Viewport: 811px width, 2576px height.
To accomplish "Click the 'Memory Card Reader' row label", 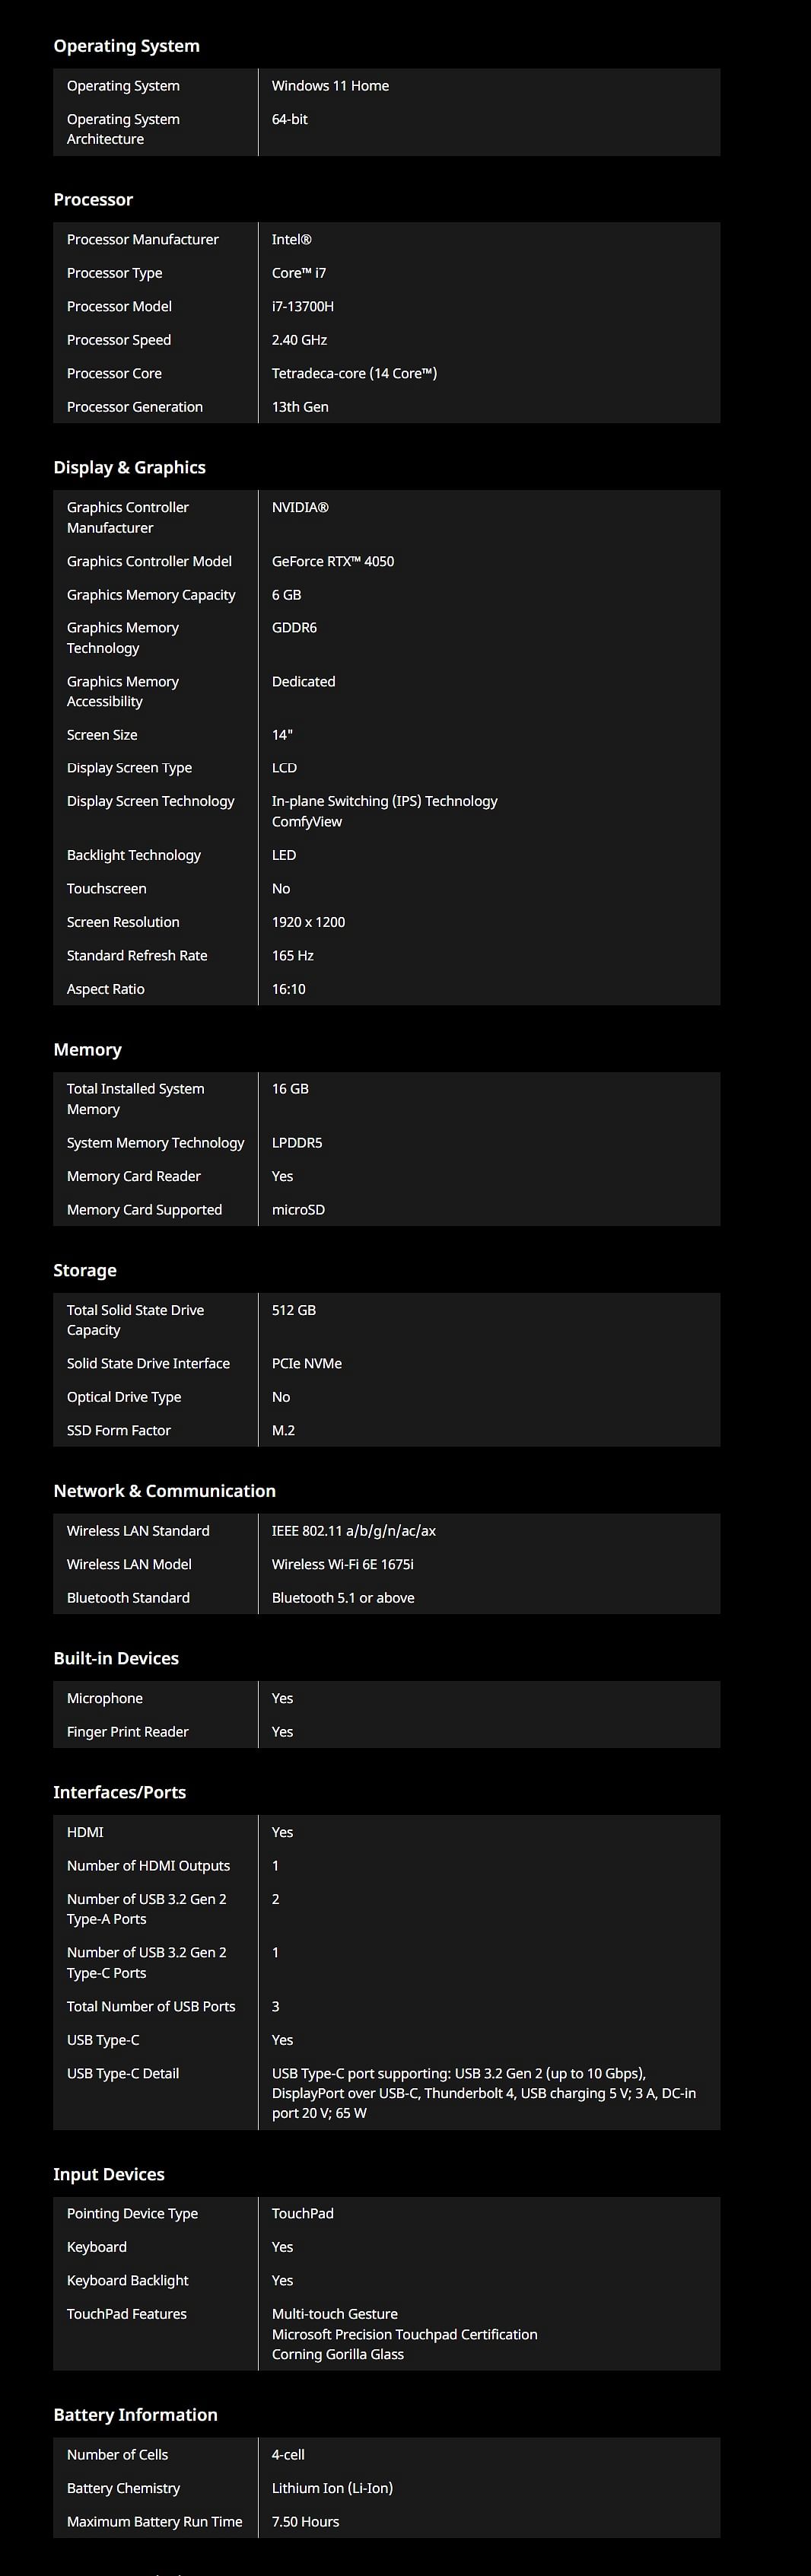I will click(134, 1176).
